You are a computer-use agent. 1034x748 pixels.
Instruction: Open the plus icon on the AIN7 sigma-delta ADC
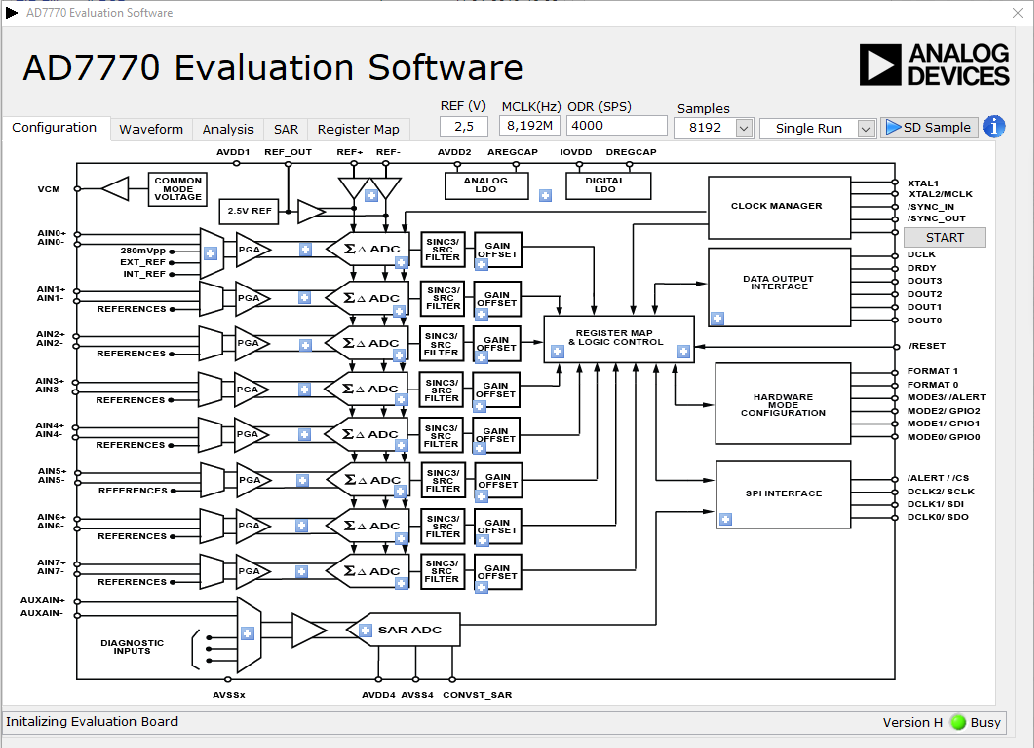[402, 583]
